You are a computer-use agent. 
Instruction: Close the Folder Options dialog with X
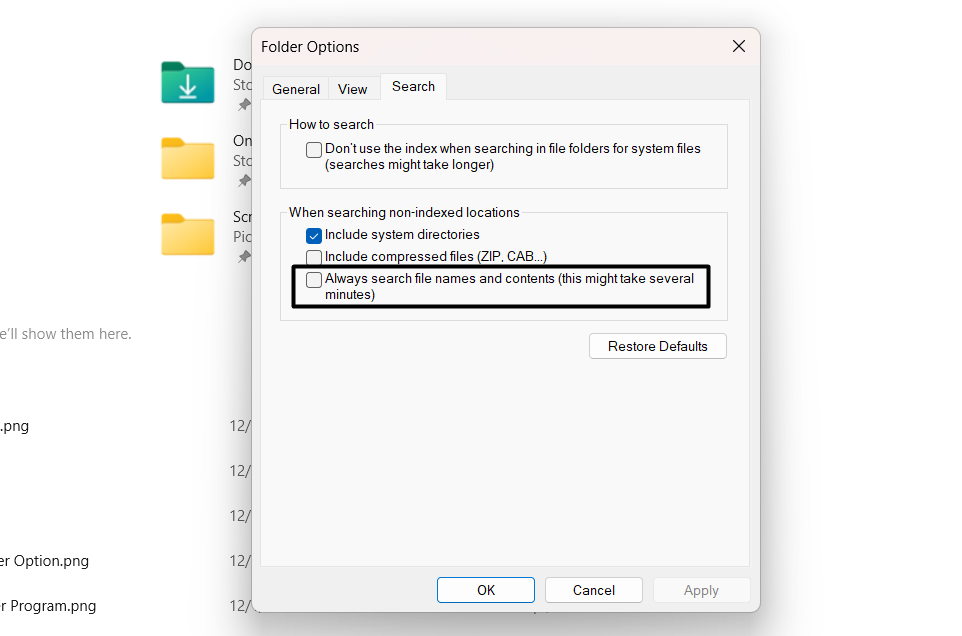739,46
